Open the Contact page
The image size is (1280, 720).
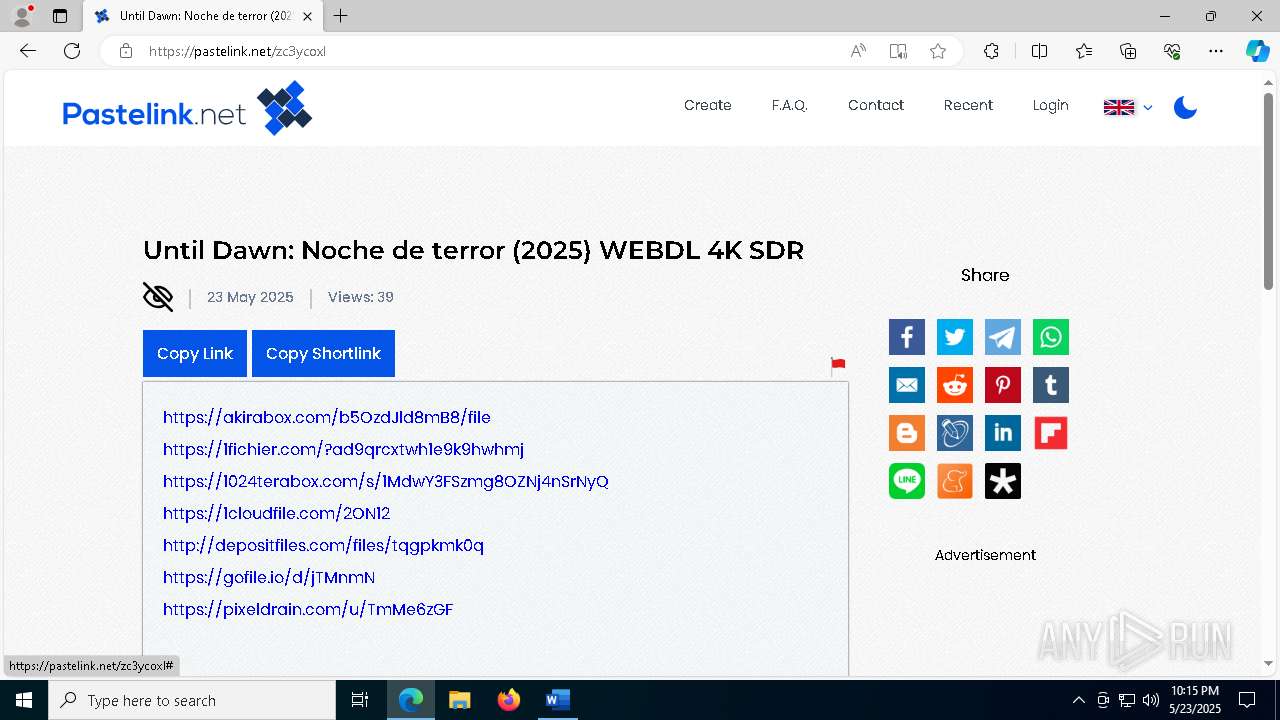coord(876,105)
